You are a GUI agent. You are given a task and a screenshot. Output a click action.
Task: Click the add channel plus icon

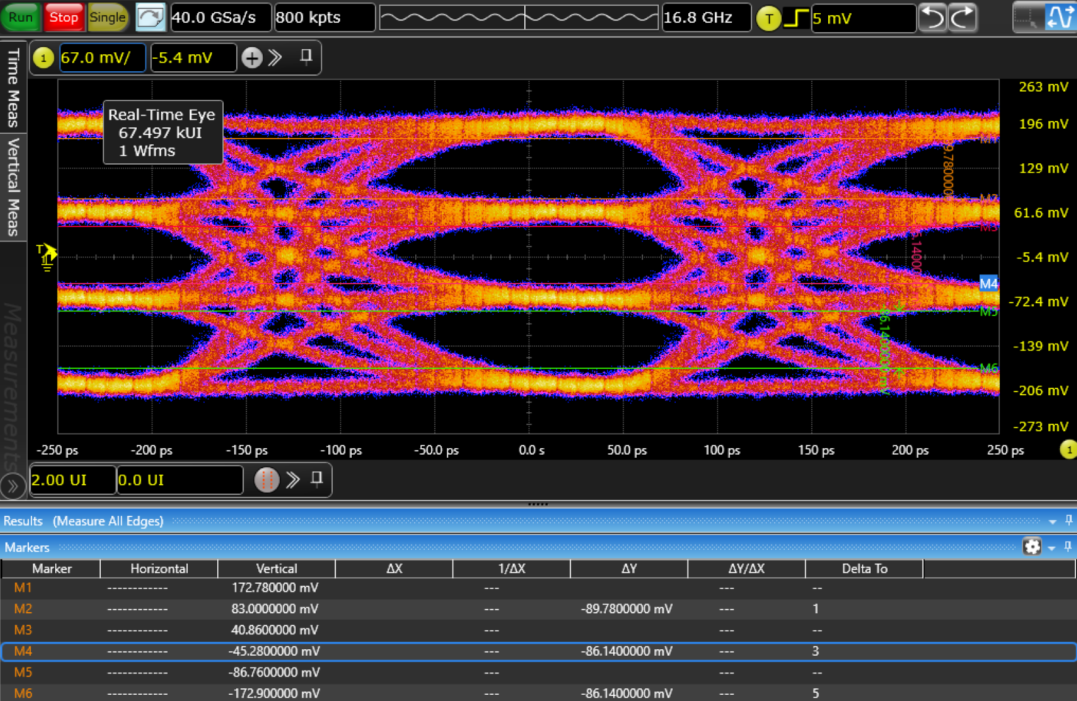click(x=252, y=58)
